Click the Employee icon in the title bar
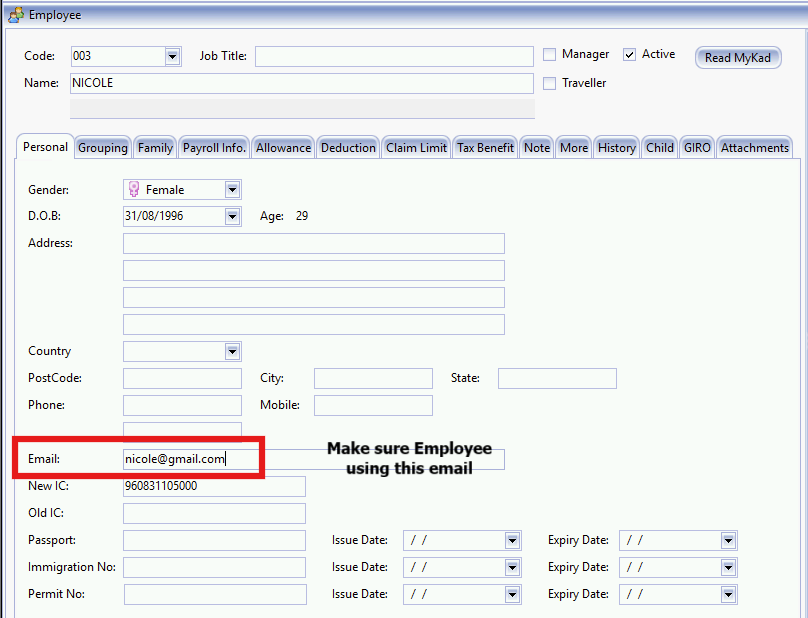The image size is (808, 618). tap(16, 14)
